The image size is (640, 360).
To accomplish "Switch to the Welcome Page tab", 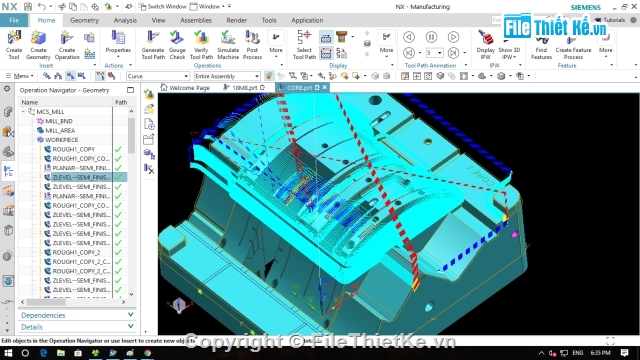I will coord(186,87).
